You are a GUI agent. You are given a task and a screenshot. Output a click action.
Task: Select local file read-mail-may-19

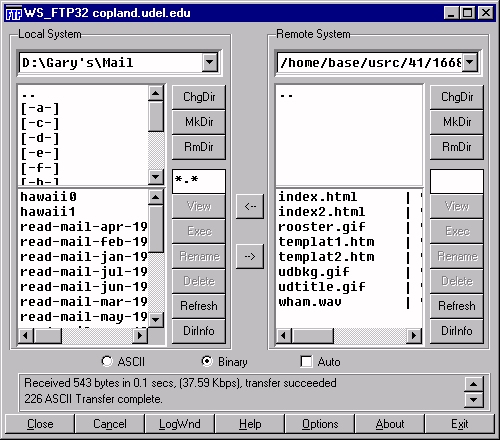[83, 317]
